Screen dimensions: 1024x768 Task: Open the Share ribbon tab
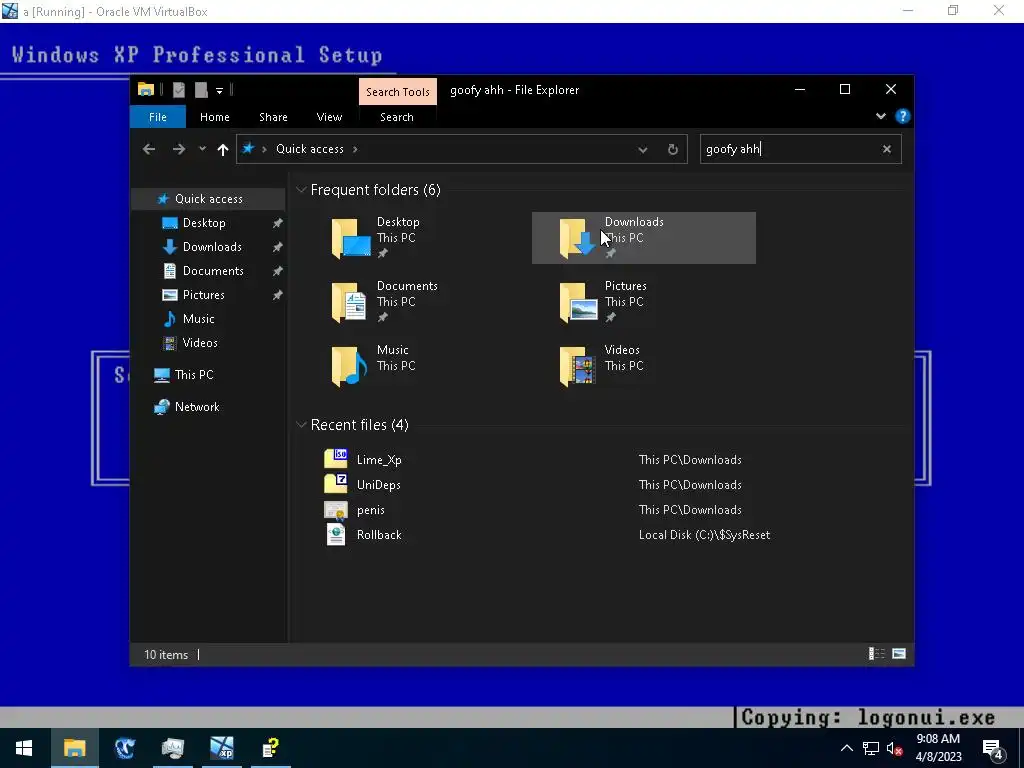coord(273,117)
